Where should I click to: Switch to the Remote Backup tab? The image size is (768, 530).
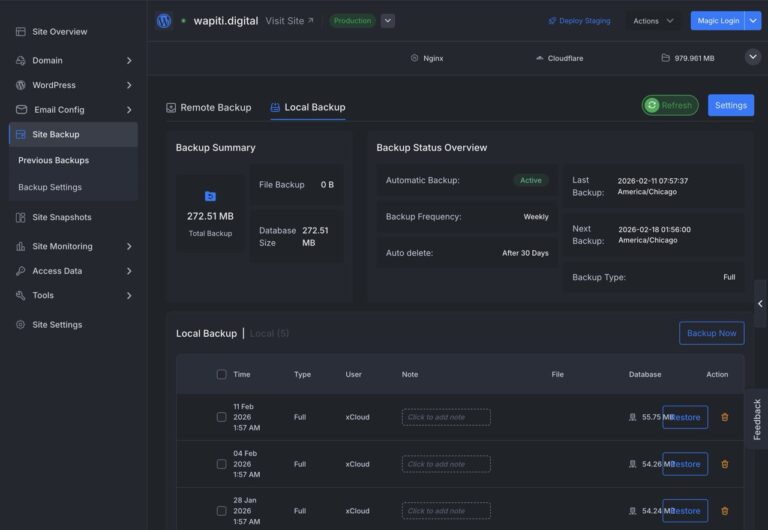coord(208,107)
